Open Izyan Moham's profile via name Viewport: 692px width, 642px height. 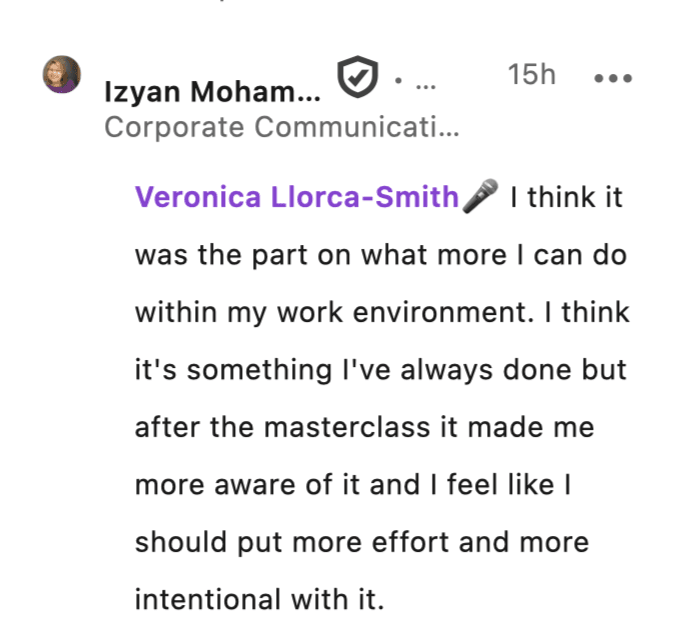tap(213, 93)
